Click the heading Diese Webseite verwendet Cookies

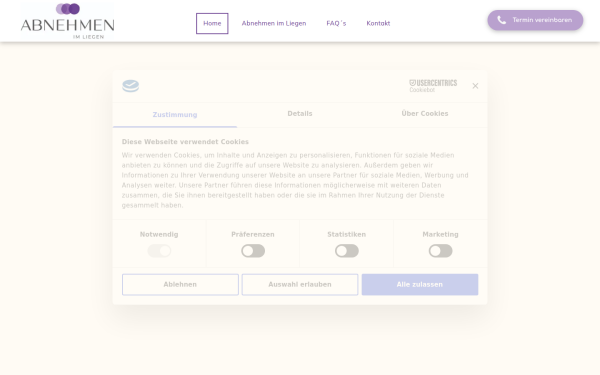tap(185, 142)
